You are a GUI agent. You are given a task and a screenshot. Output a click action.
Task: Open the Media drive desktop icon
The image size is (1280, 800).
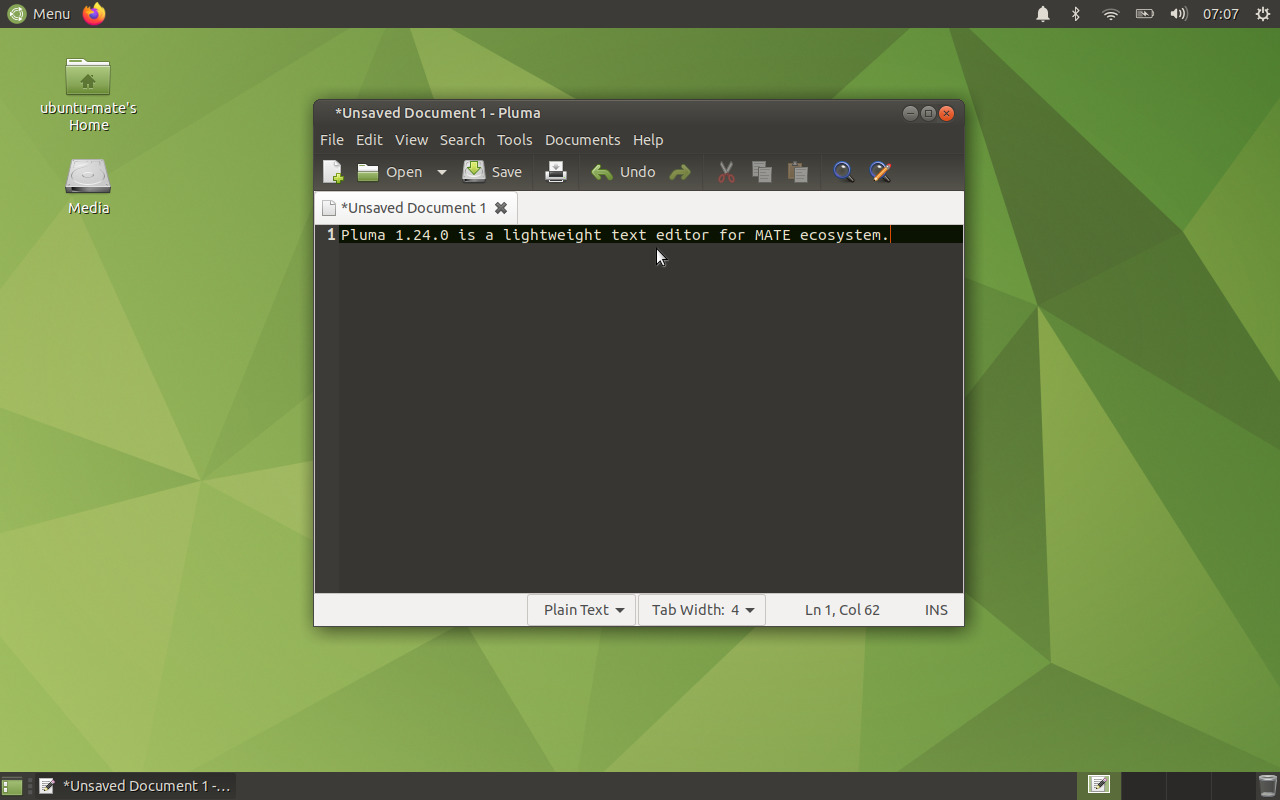click(88, 187)
